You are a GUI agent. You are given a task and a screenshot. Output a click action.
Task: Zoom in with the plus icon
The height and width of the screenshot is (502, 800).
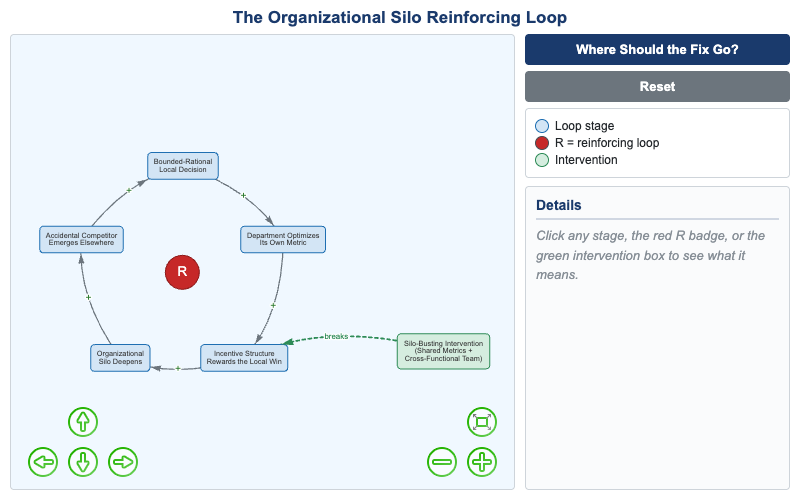coord(482,462)
